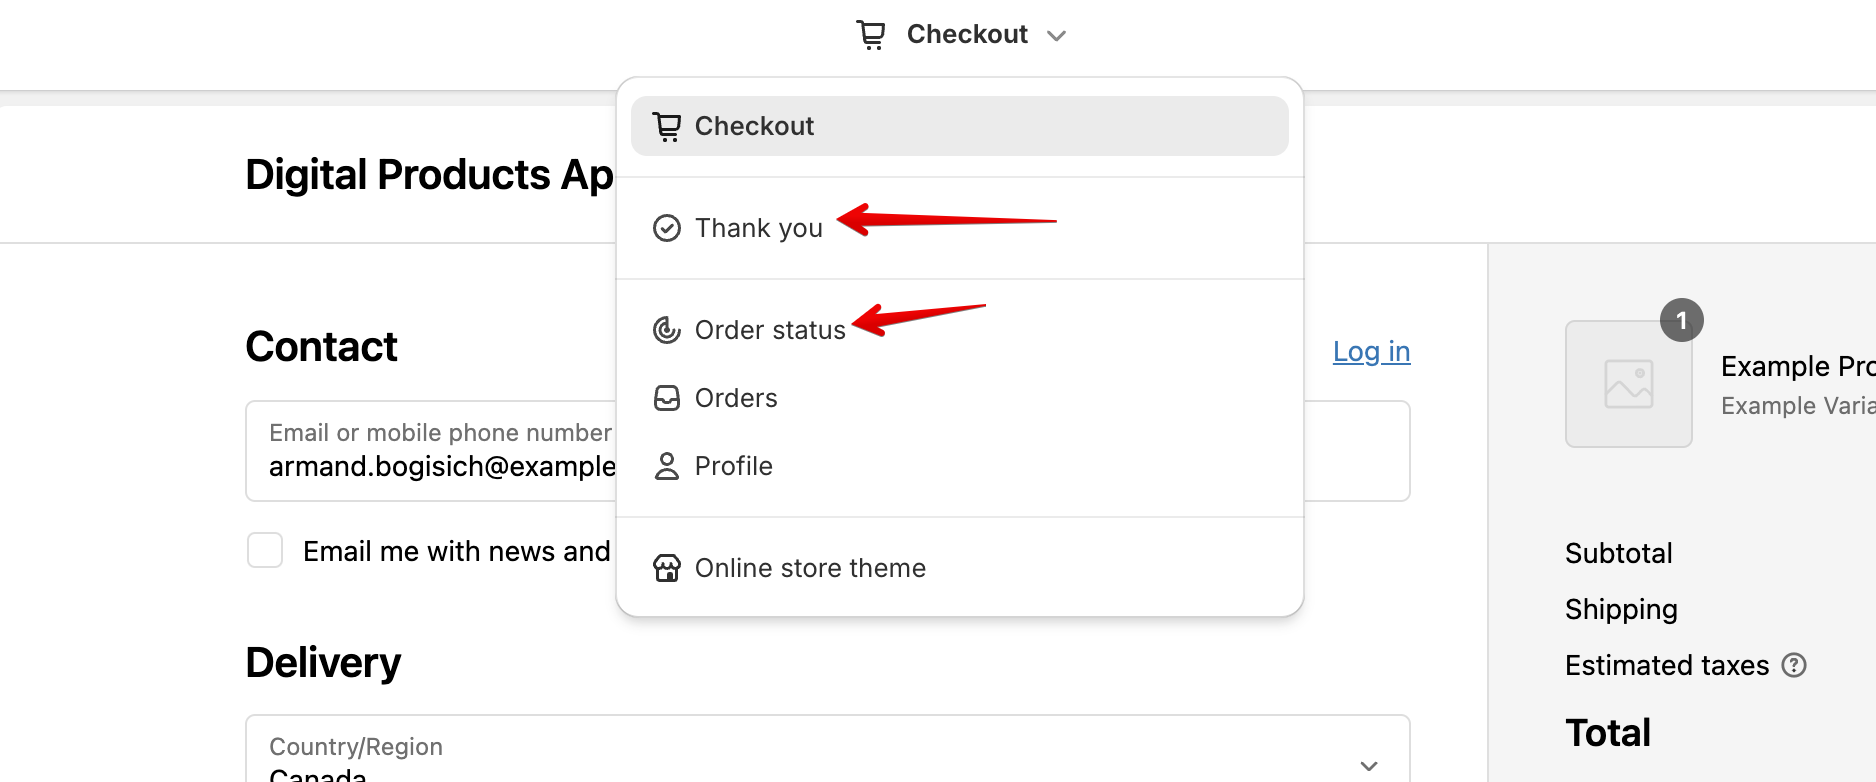Viewport: 1876px width, 782px height.
Task: Click the person icon beside Profile
Action: pyautogui.click(x=667, y=466)
